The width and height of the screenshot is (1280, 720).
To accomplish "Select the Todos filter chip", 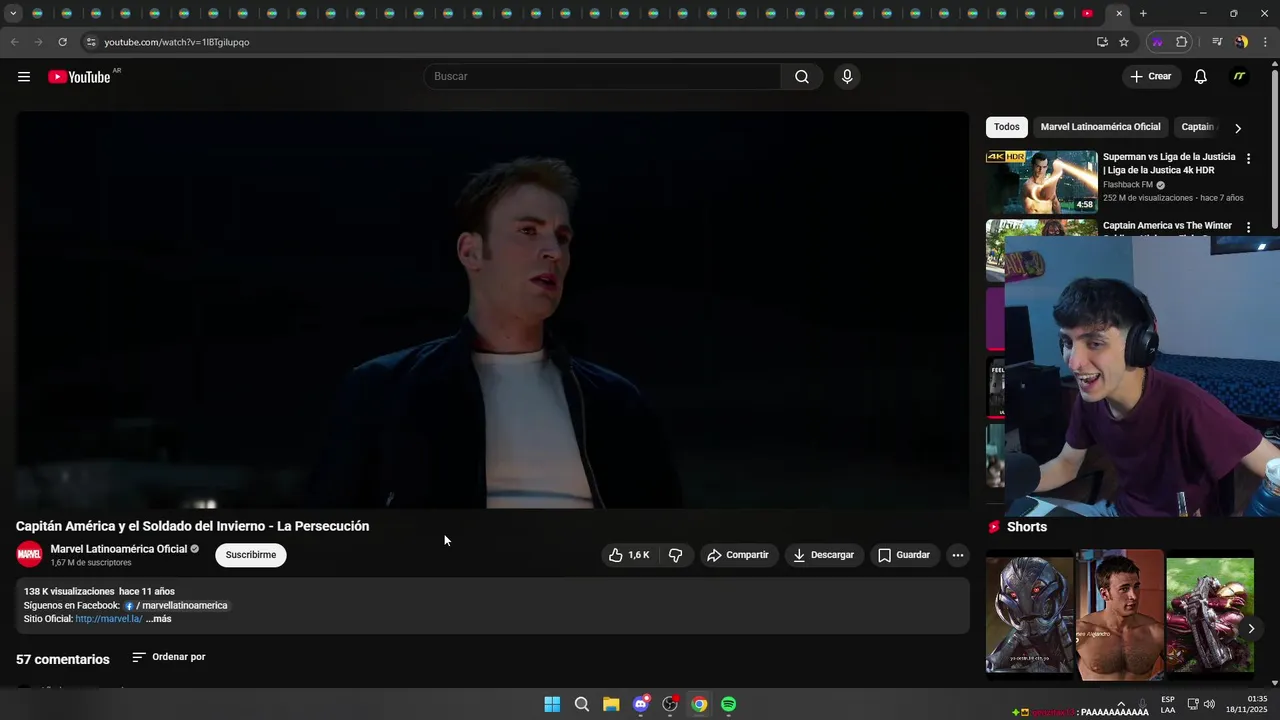I will tap(1007, 127).
